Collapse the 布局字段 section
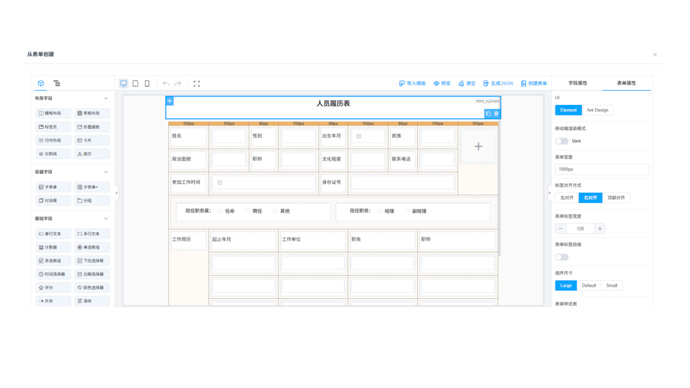The image size is (690, 388). pos(106,98)
